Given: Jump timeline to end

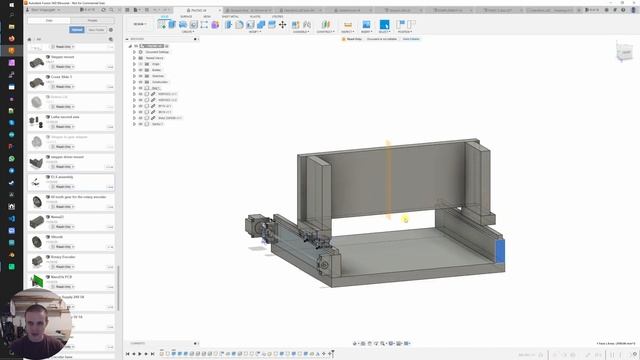Looking at the screenshot, I should tap(152, 354).
